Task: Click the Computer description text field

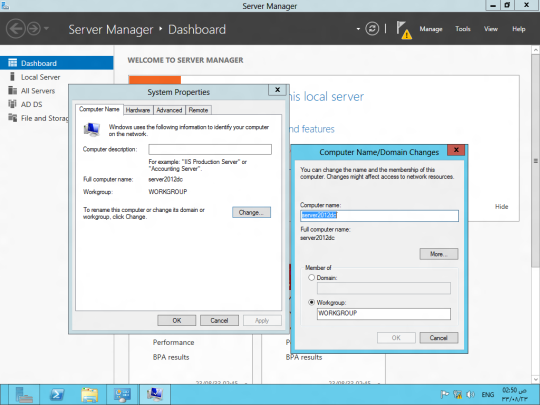Action: [210, 149]
